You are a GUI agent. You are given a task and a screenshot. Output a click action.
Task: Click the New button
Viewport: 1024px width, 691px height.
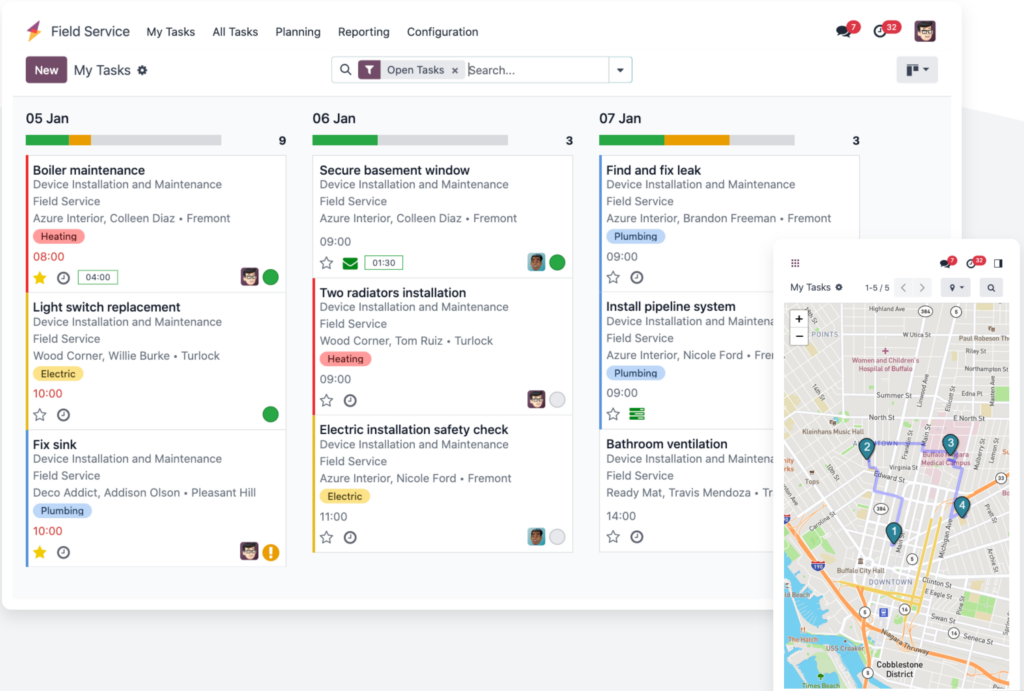pos(46,70)
